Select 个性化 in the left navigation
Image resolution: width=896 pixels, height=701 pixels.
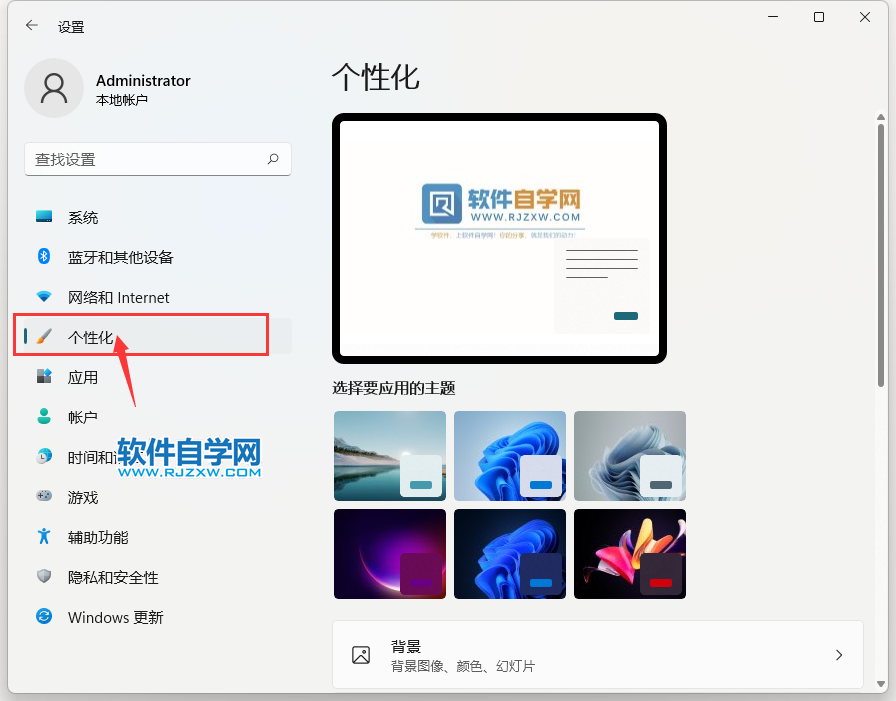[x=90, y=337]
